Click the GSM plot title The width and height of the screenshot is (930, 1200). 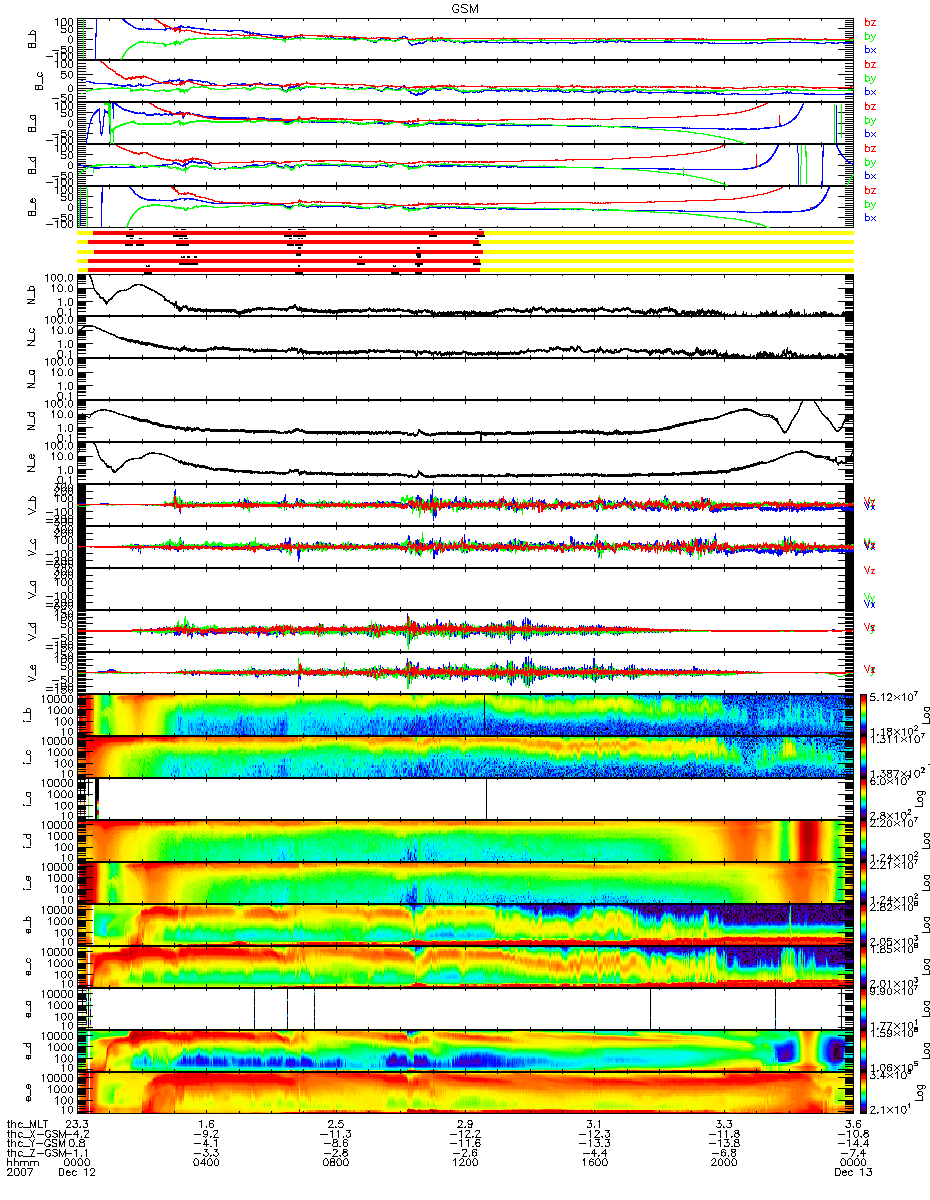click(465, 8)
